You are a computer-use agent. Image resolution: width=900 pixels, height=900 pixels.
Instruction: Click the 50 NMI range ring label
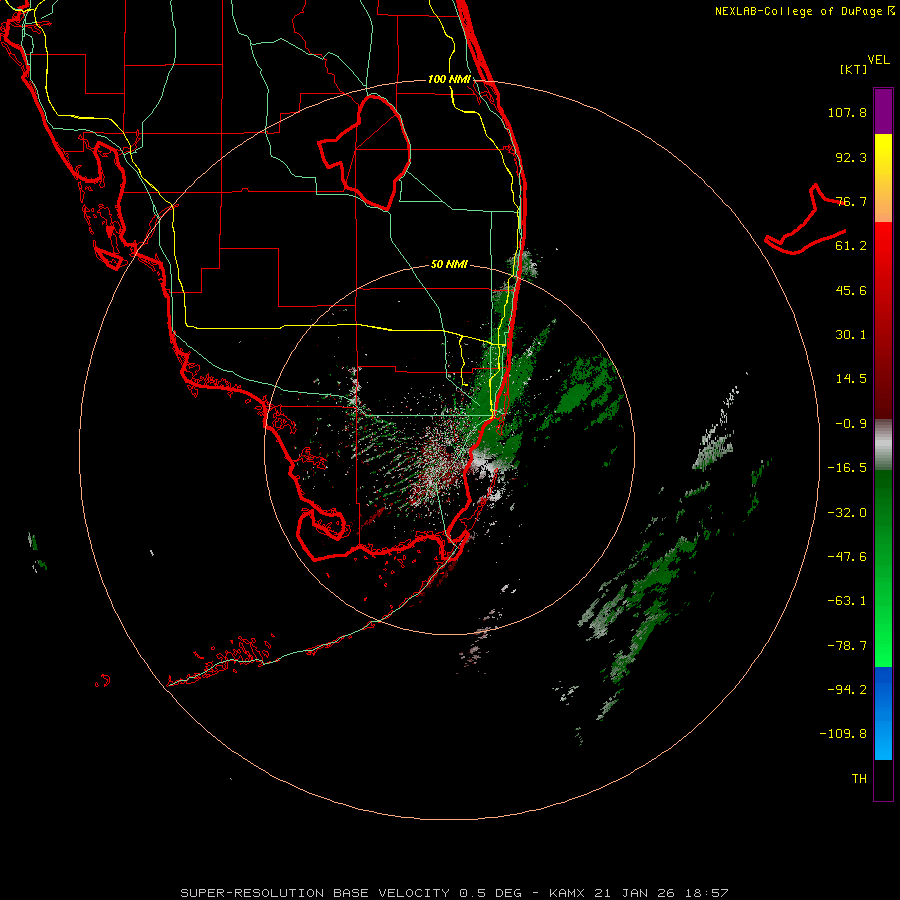click(449, 265)
